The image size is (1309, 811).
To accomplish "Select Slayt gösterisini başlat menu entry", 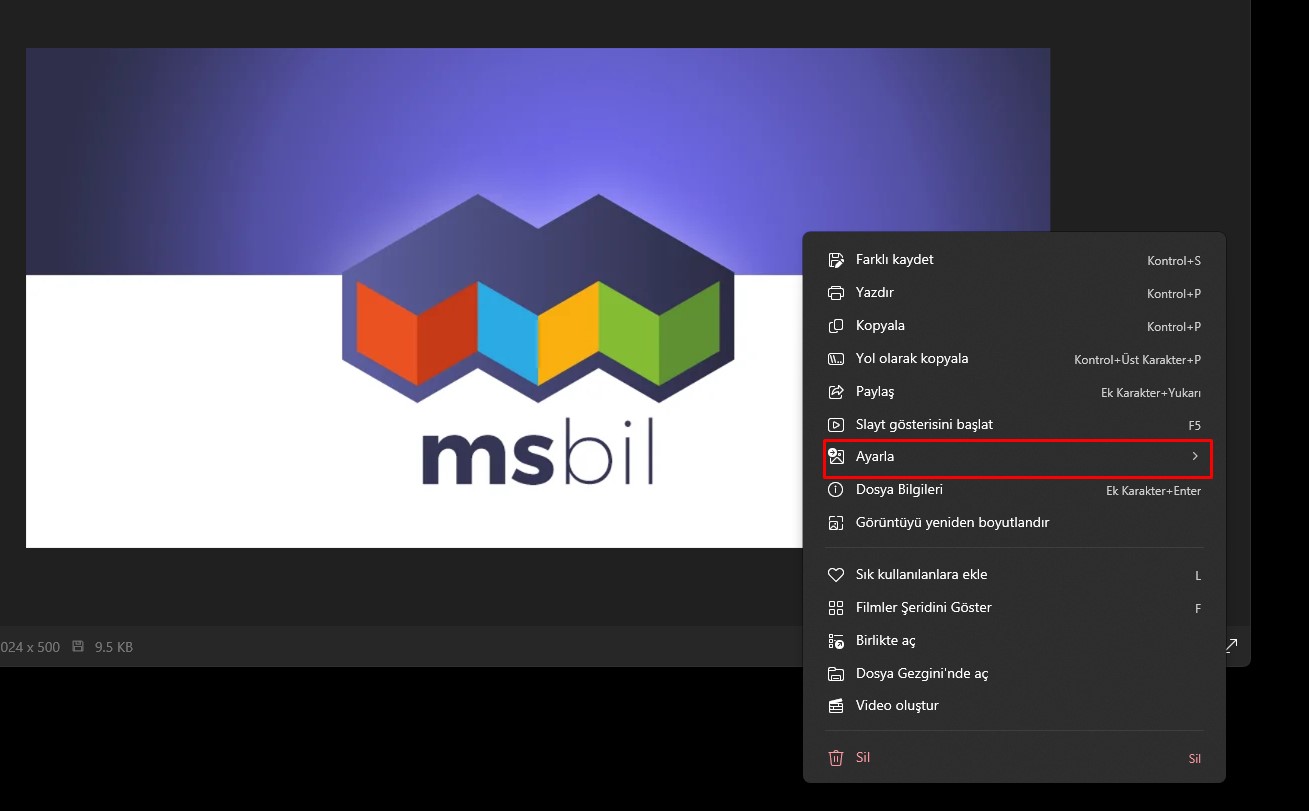I will (x=1015, y=425).
